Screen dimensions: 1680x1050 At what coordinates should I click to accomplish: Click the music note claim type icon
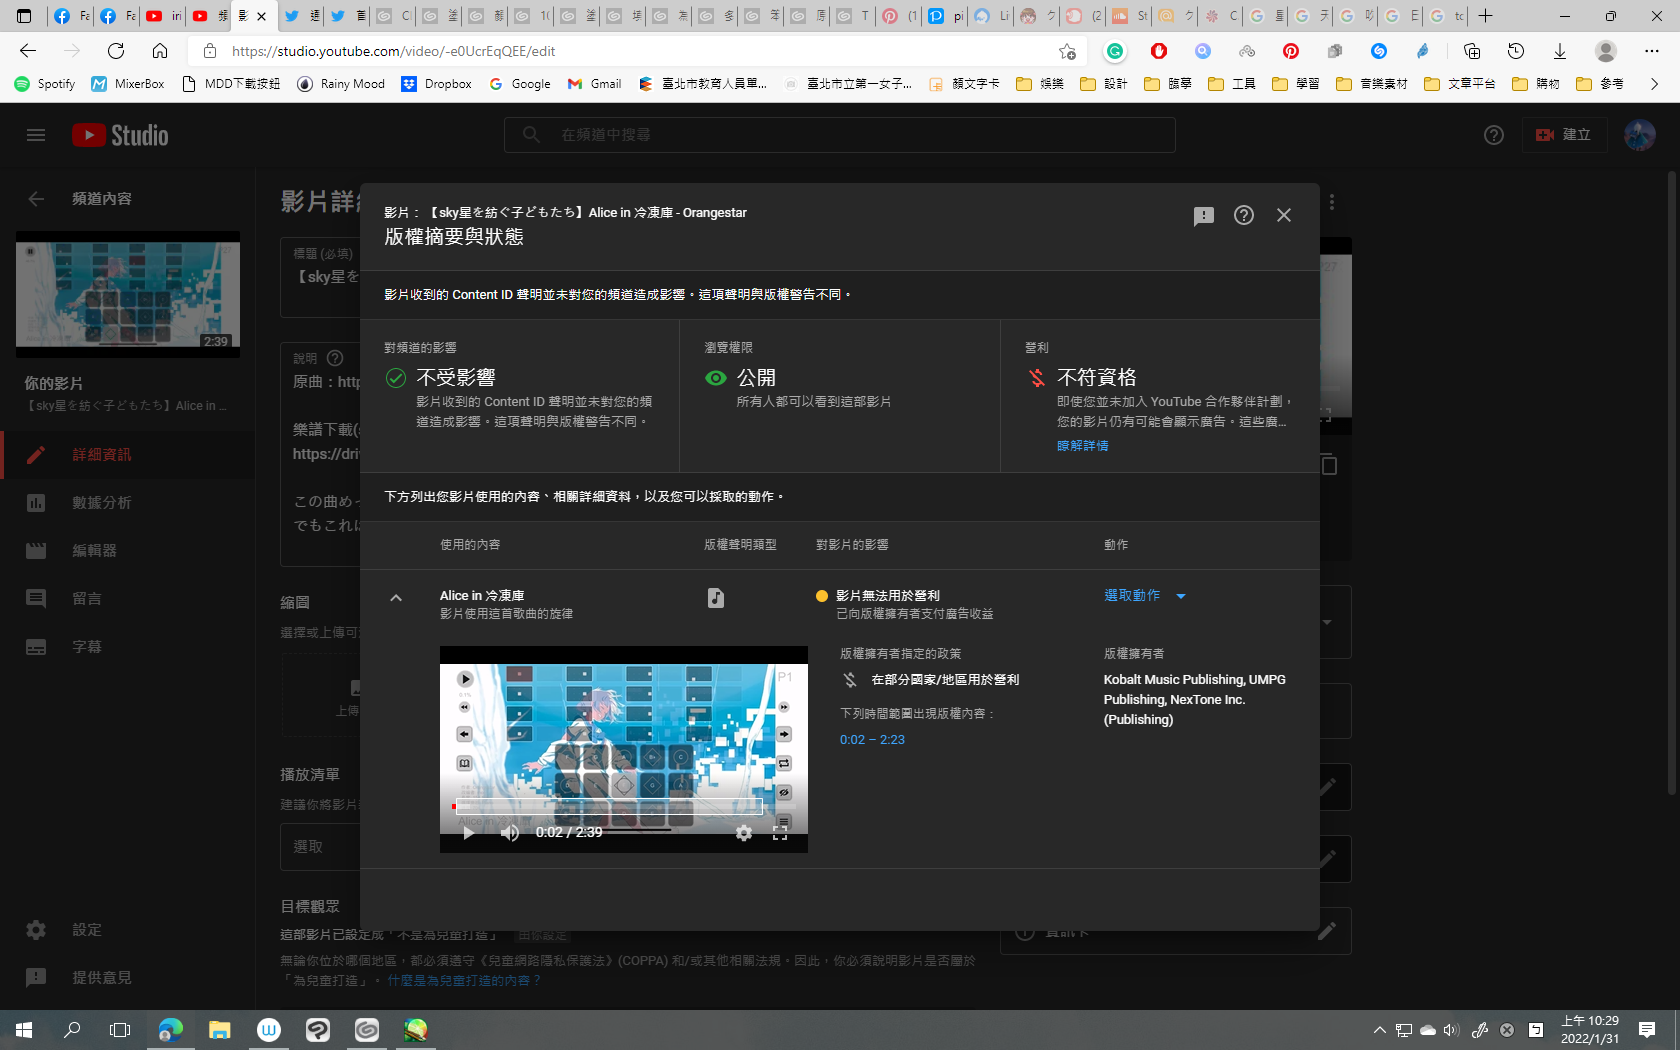(x=716, y=598)
